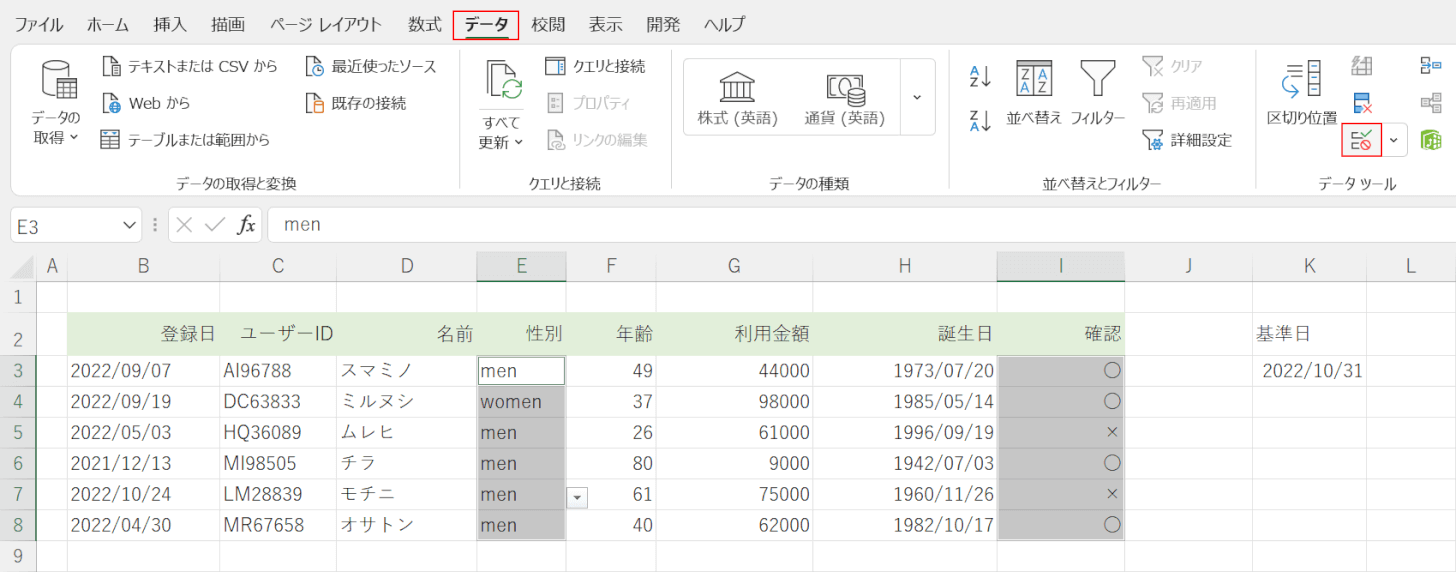
Task: Open the cell dropdown arrow beside E7
Action: (x=577, y=496)
